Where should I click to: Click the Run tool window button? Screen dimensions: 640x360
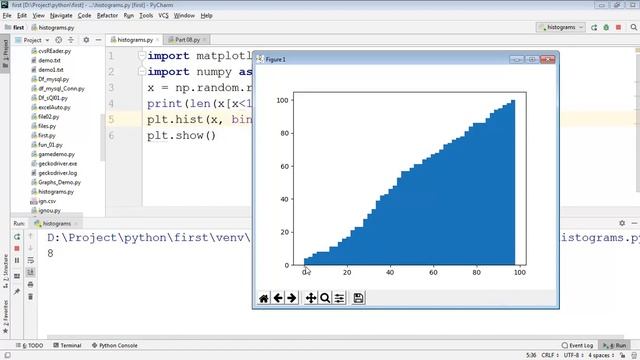615,345
